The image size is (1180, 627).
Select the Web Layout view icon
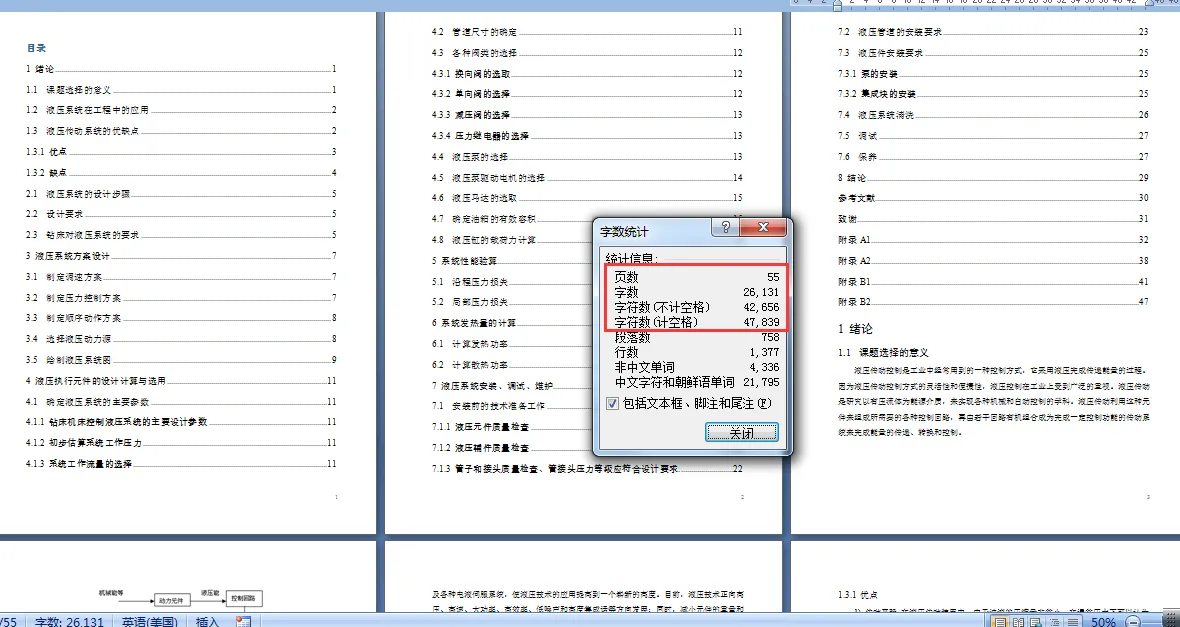click(1036, 621)
